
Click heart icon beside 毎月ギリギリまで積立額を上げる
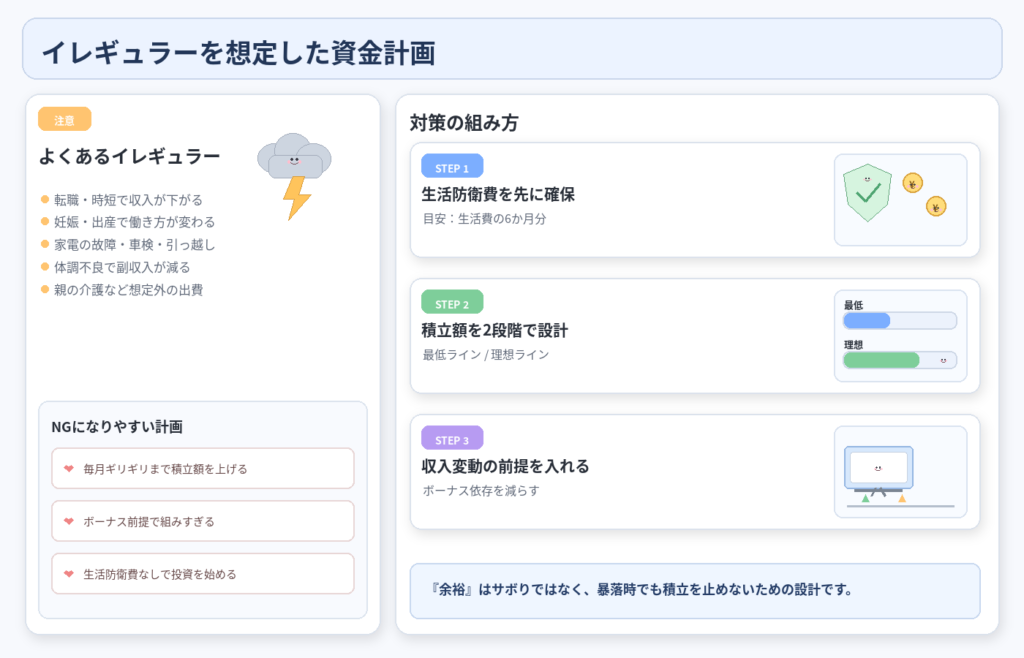[69, 468]
